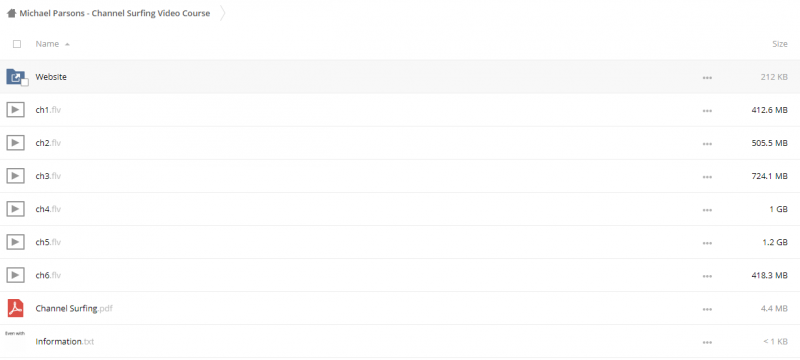Image resolution: width=800 pixels, height=360 pixels.
Task: Expand the breadcrumb chevron after folder name
Action: (x=222, y=14)
